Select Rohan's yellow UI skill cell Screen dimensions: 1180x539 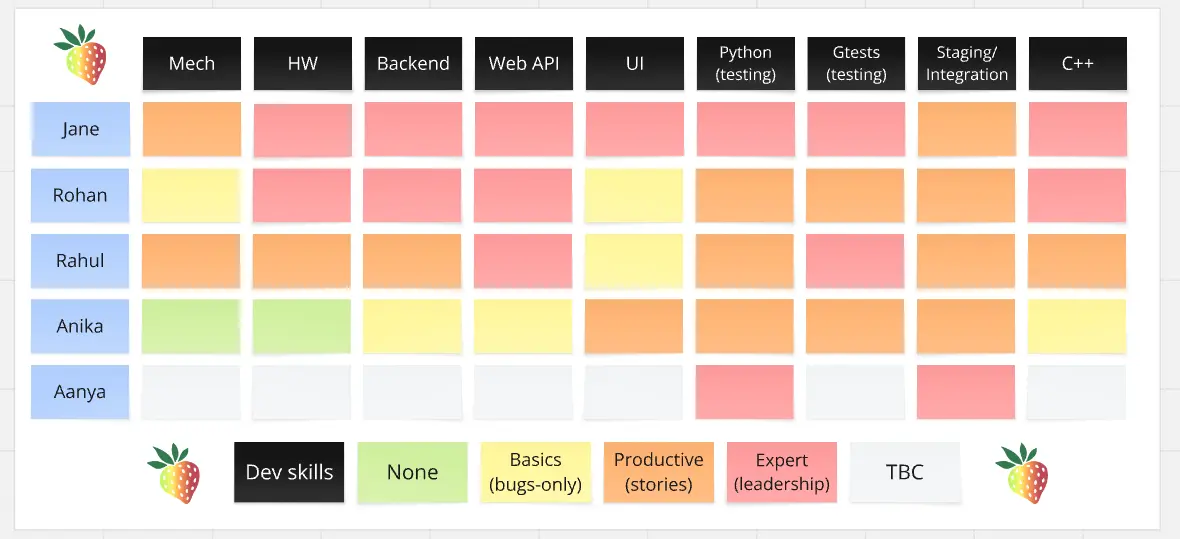[x=634, y=195]
